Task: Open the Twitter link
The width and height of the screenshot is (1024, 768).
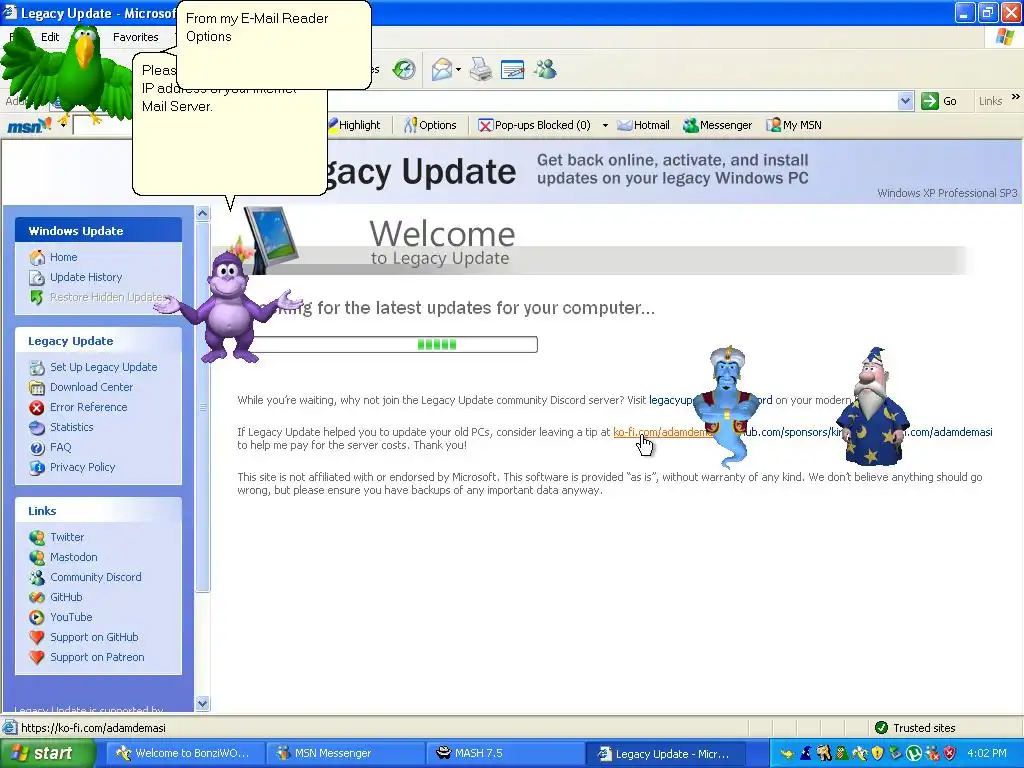Action: (x=67, y=537)
